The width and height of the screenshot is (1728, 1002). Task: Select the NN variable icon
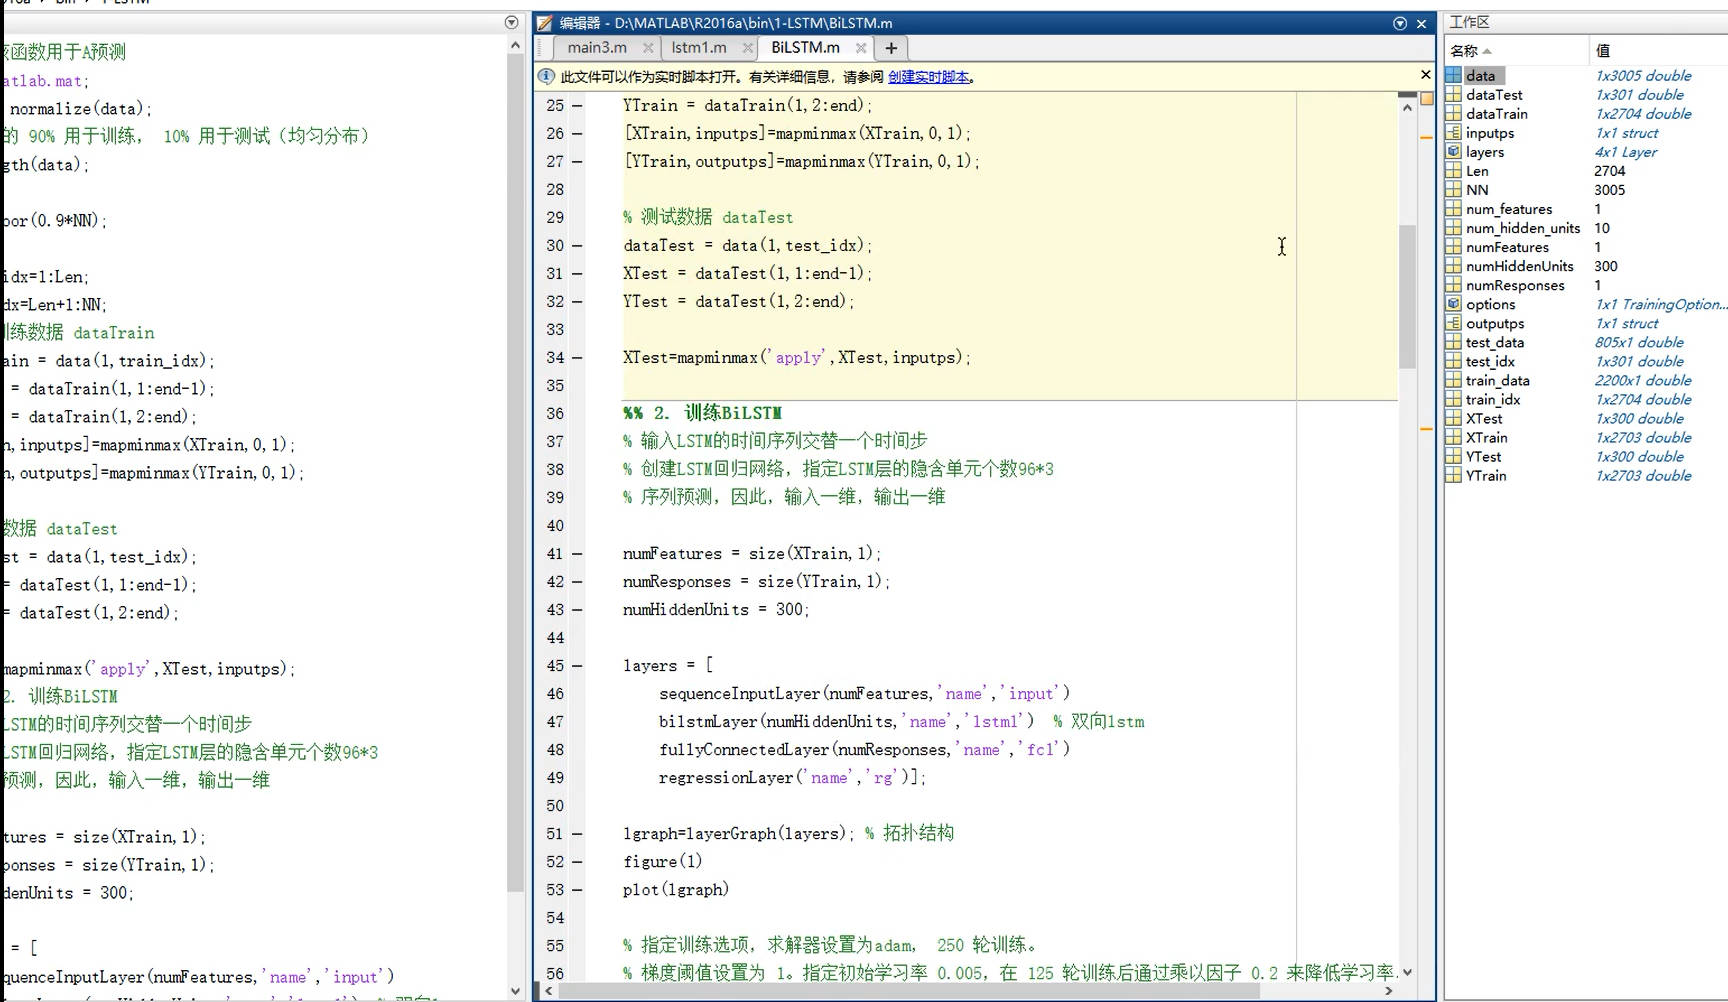[x=1453, y=189]
